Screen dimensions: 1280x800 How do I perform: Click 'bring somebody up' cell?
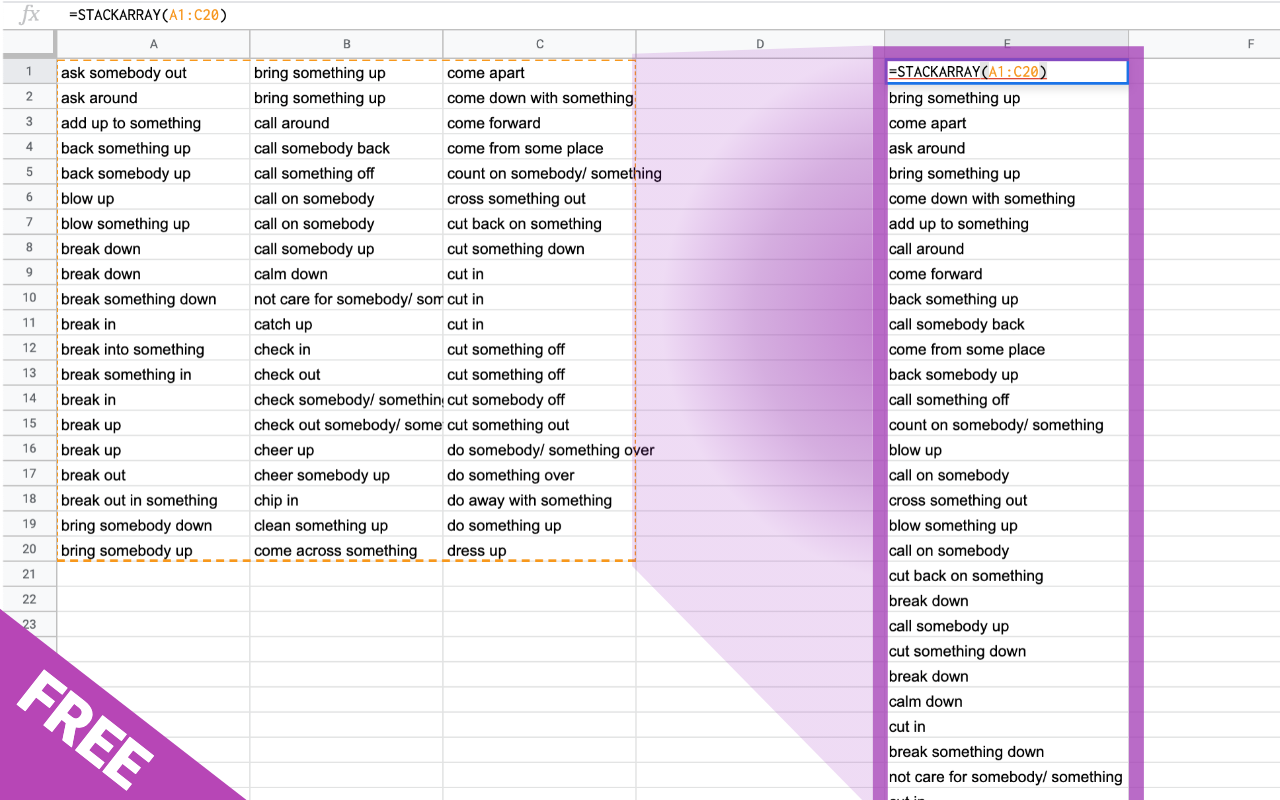point(153,550)
